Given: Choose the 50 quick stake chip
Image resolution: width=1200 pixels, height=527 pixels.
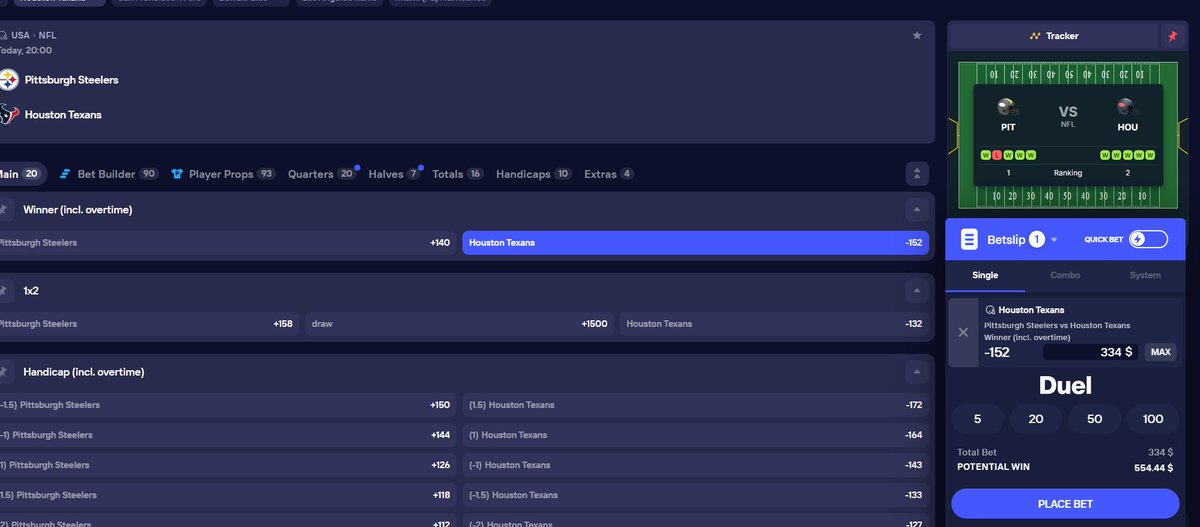Looking at the screenshot, I should point(1094,419).
